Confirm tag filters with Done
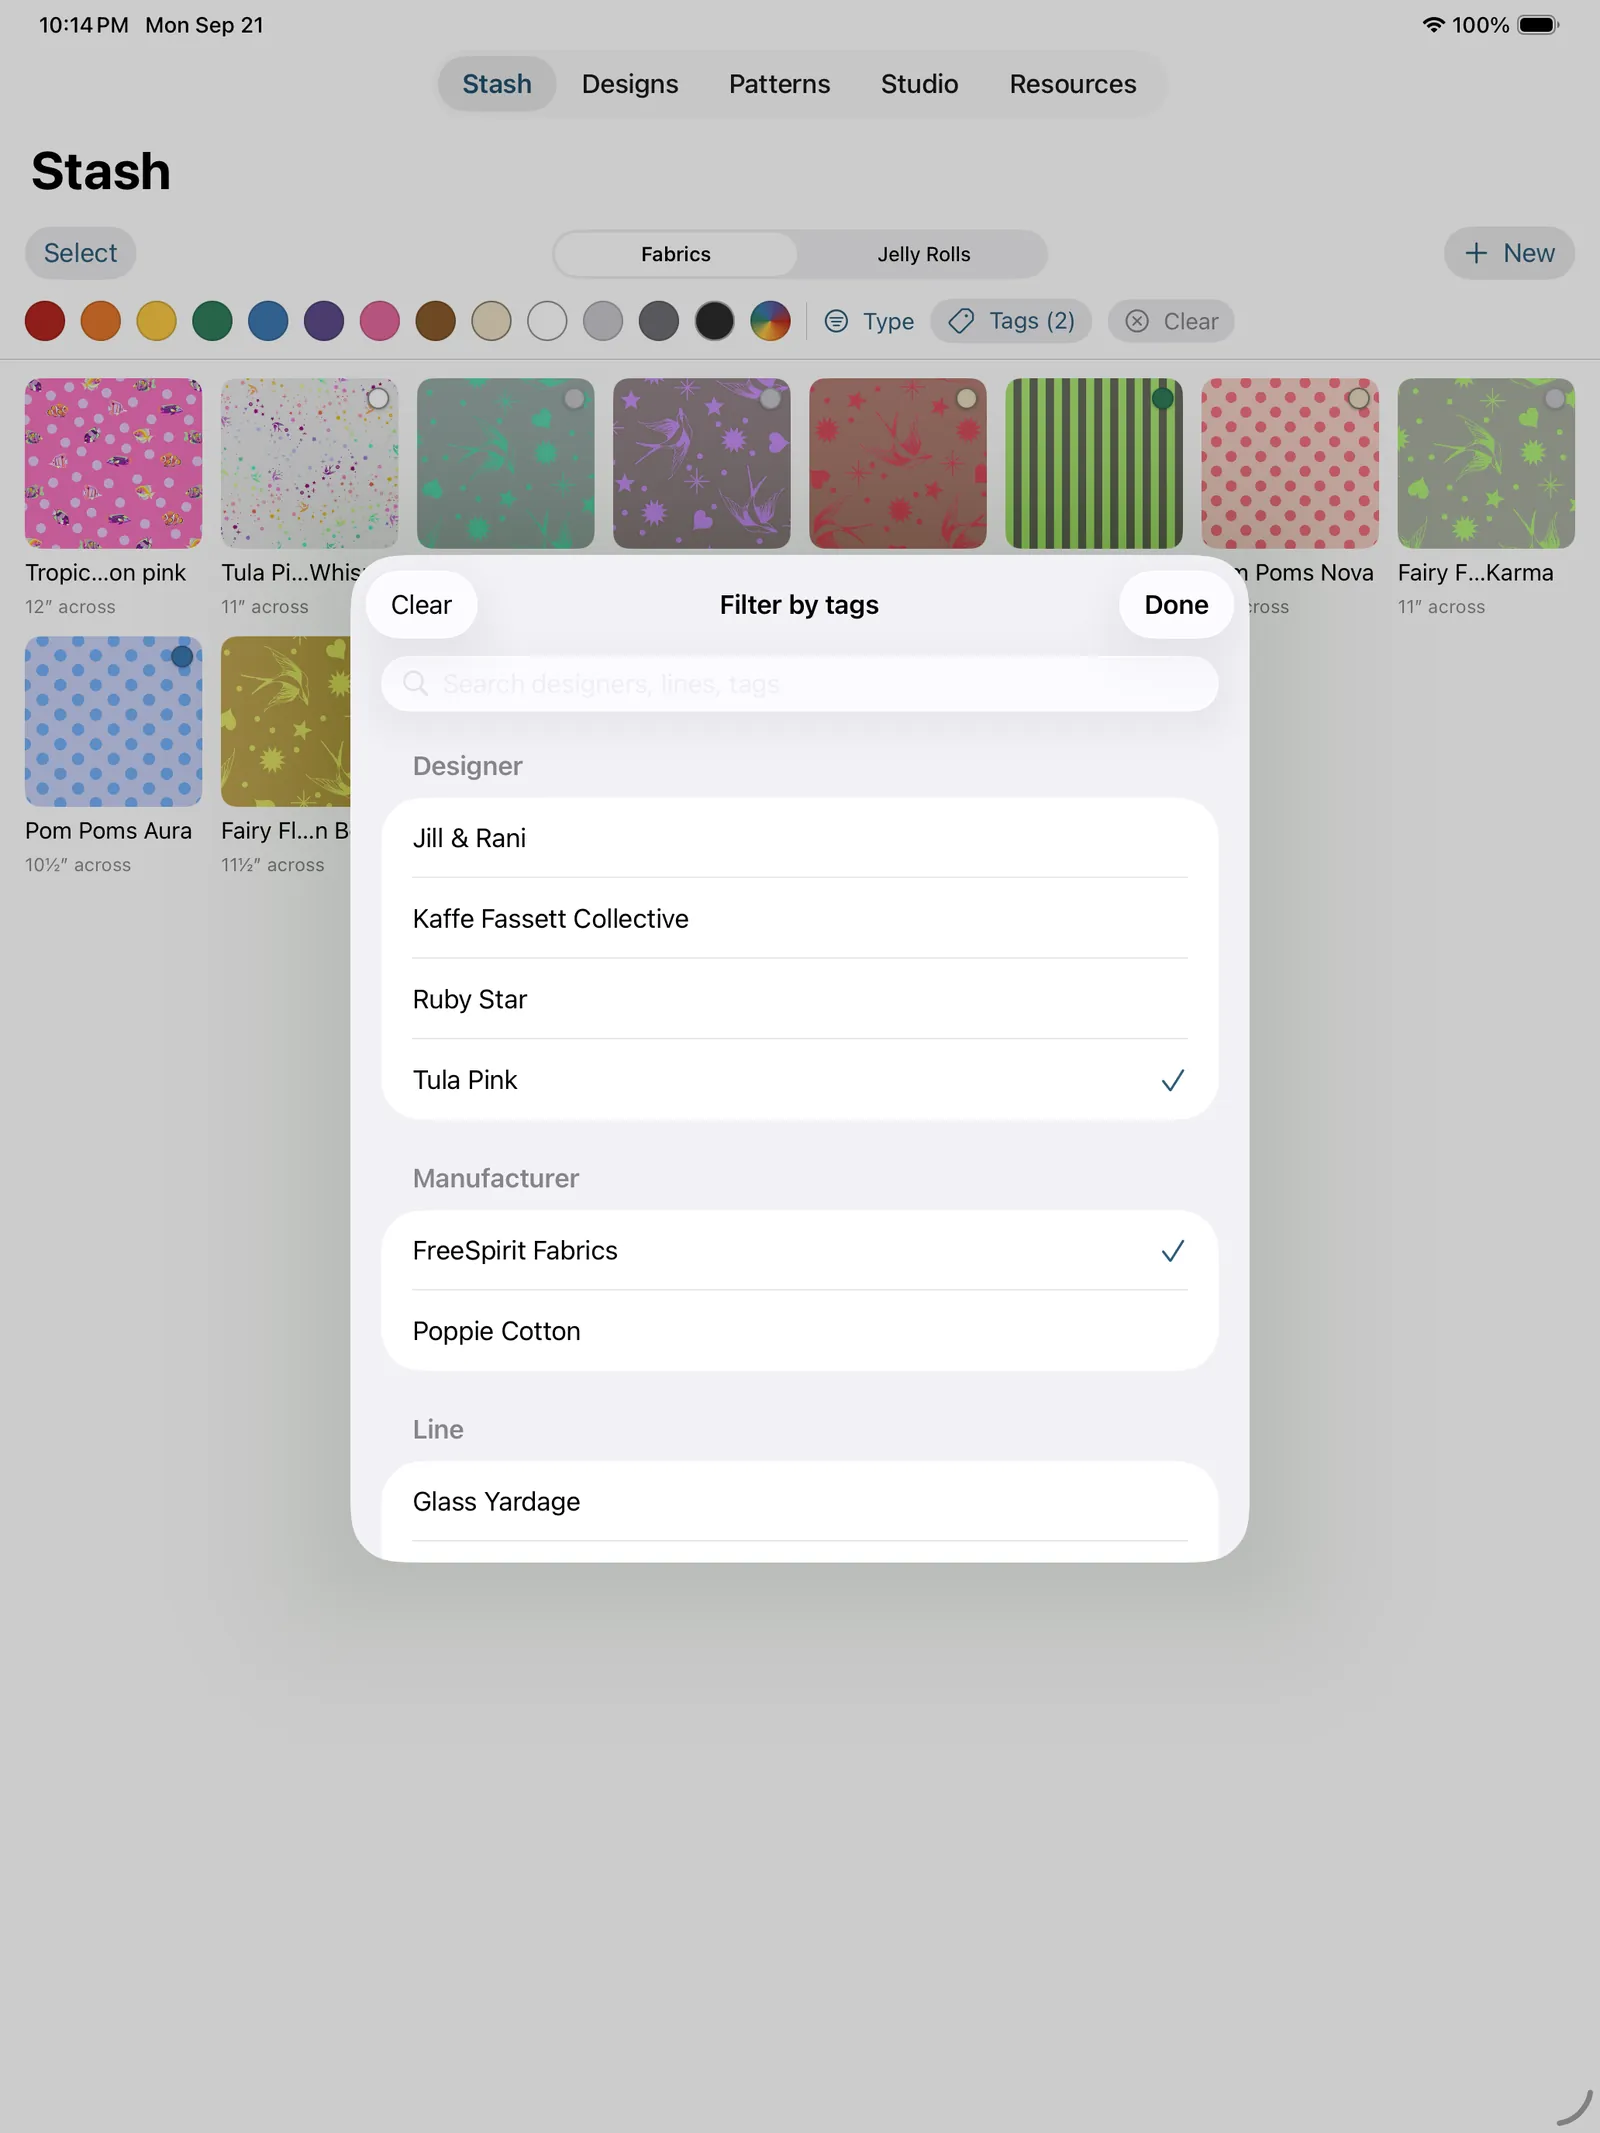1600x2133 pixels. 1176,605
